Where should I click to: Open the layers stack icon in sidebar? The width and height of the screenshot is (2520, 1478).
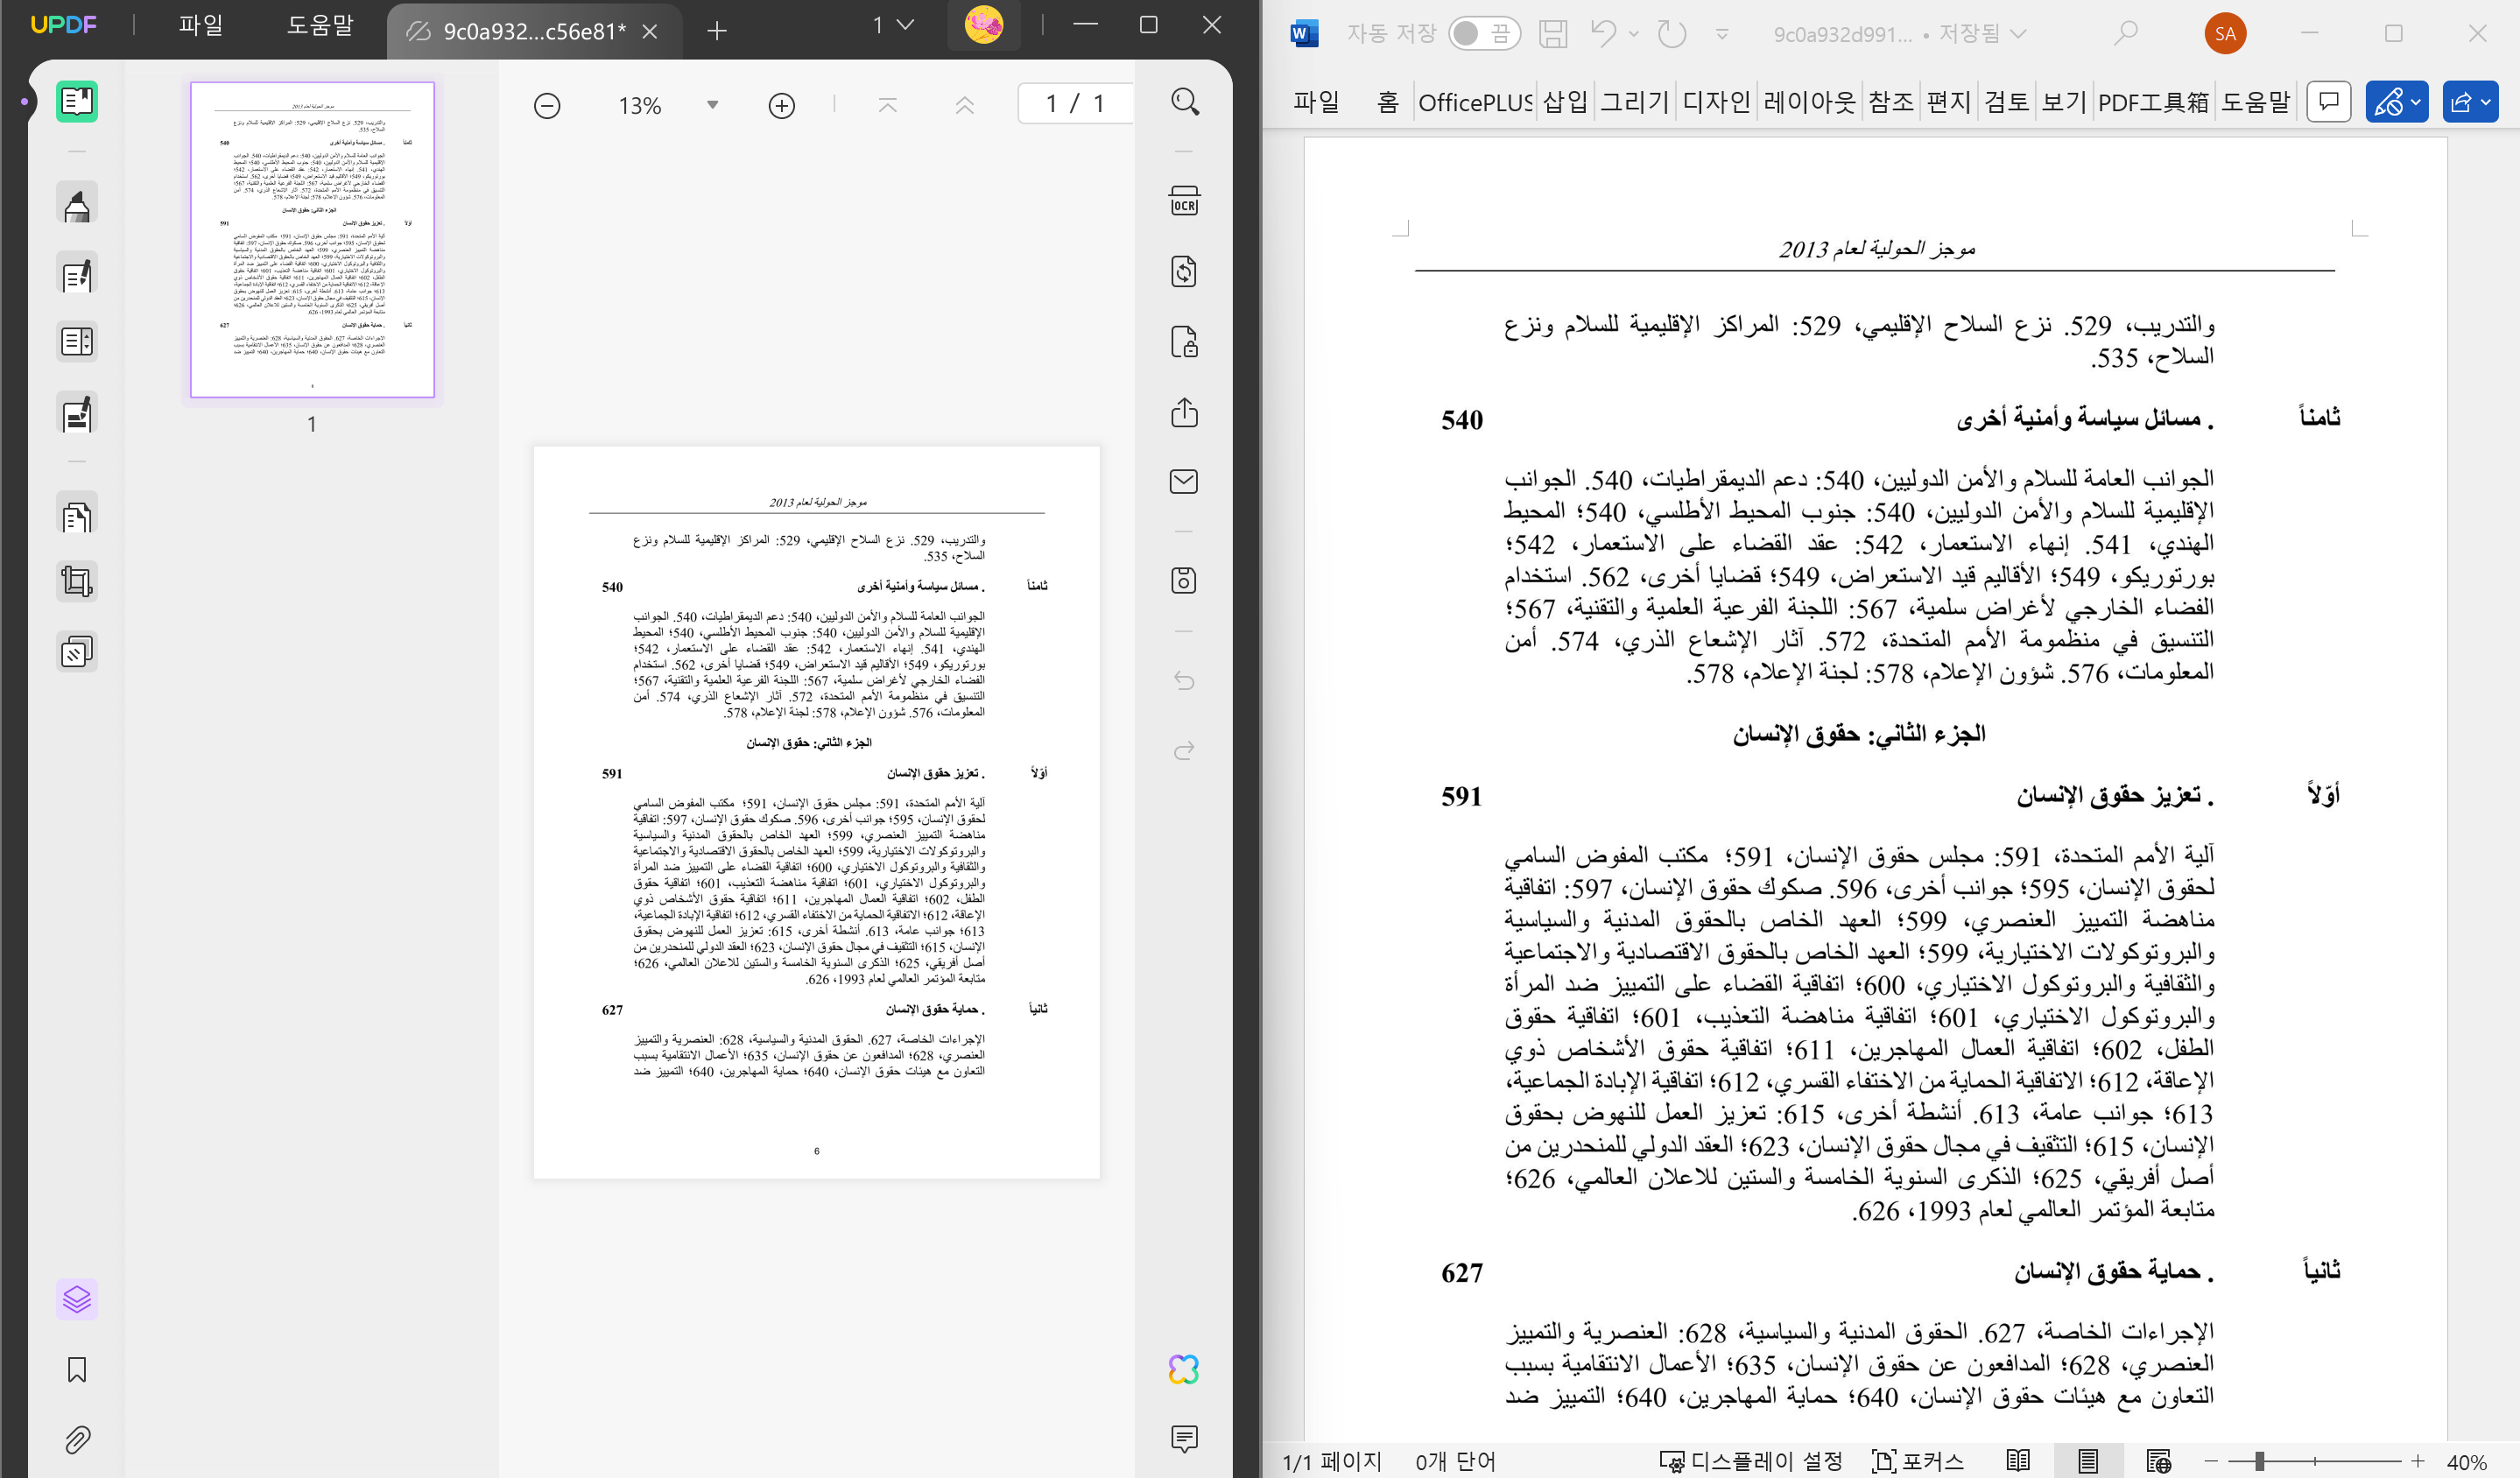[77, 1299]
